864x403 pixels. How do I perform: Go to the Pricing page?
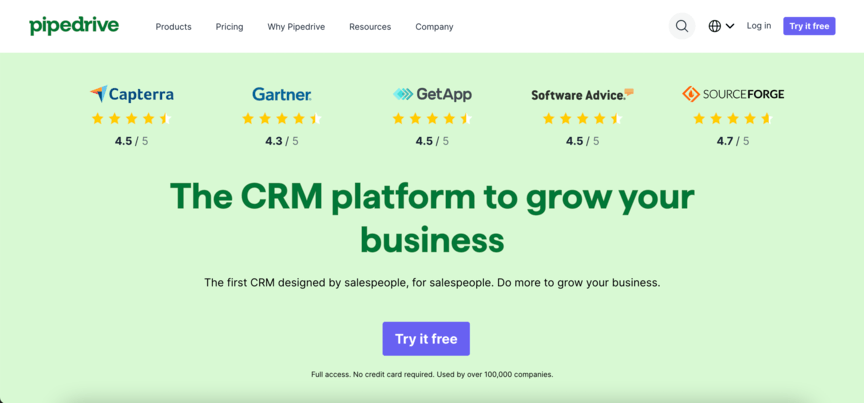pos(229,26)
